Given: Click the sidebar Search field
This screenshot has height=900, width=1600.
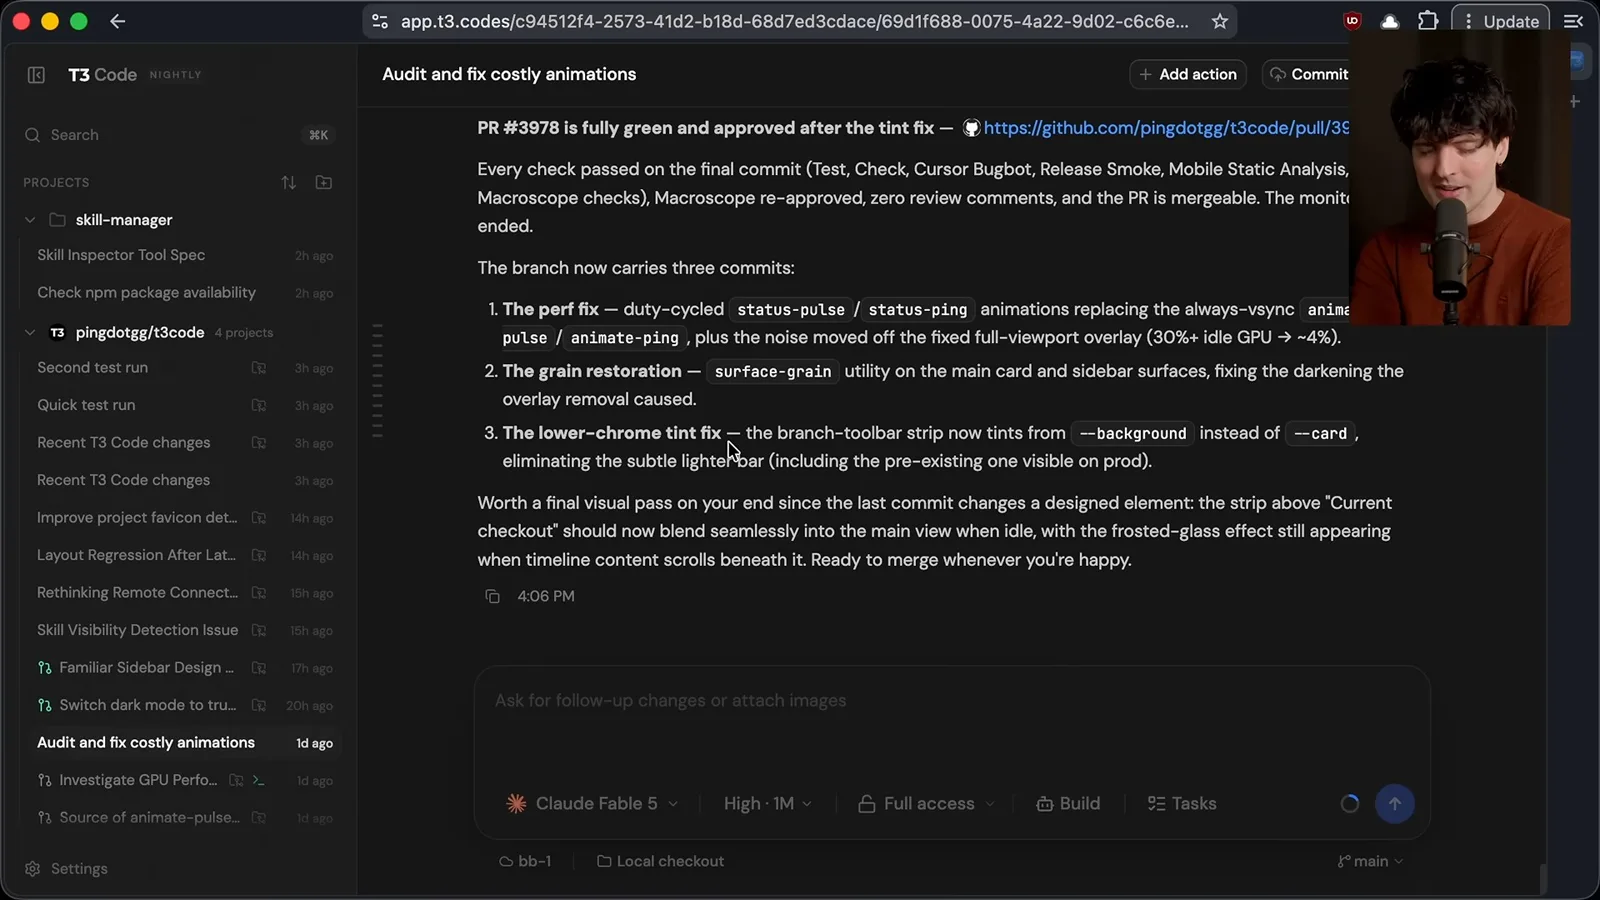Looking at the screenshot, I should pyautogui.click(x=180, y=135).
